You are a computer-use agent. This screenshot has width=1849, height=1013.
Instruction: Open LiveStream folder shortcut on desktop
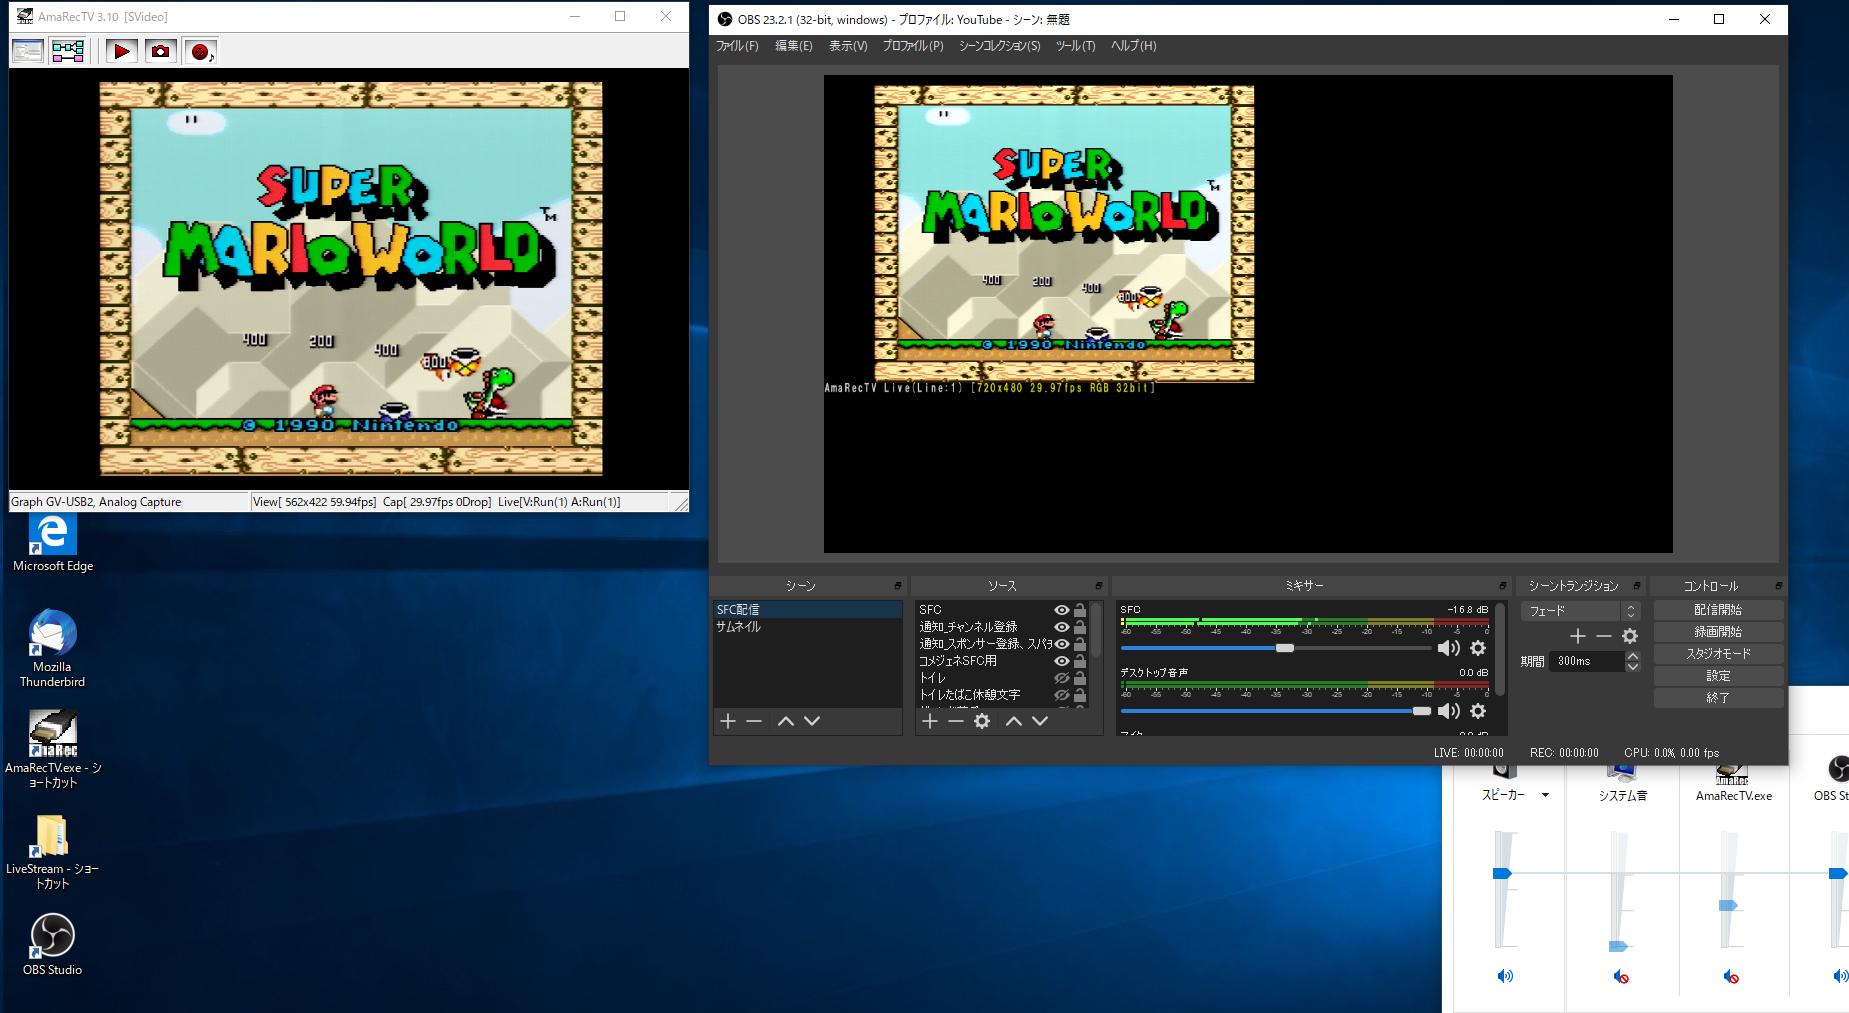[52, 851]
